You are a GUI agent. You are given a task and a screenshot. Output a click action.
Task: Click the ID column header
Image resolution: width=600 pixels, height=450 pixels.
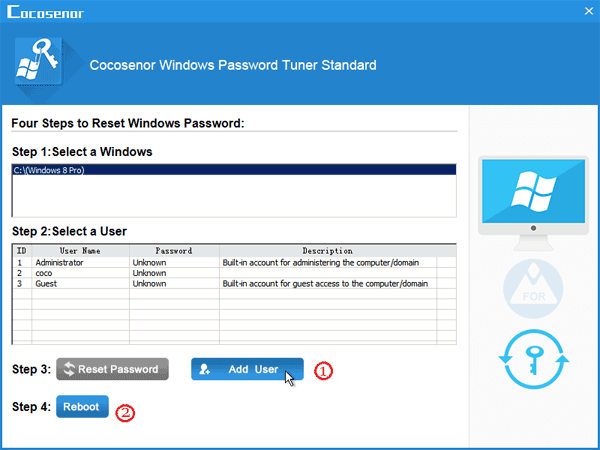[x=22, y=251]
